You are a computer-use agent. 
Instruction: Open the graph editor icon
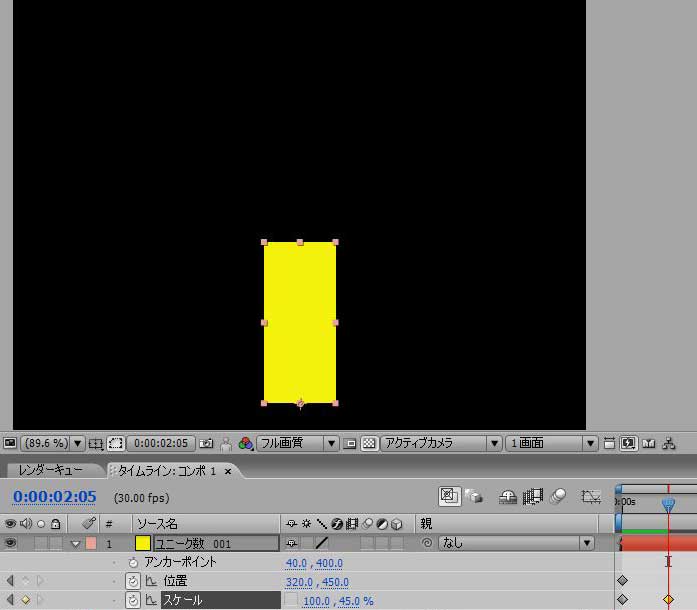click(x=591, y=497)
